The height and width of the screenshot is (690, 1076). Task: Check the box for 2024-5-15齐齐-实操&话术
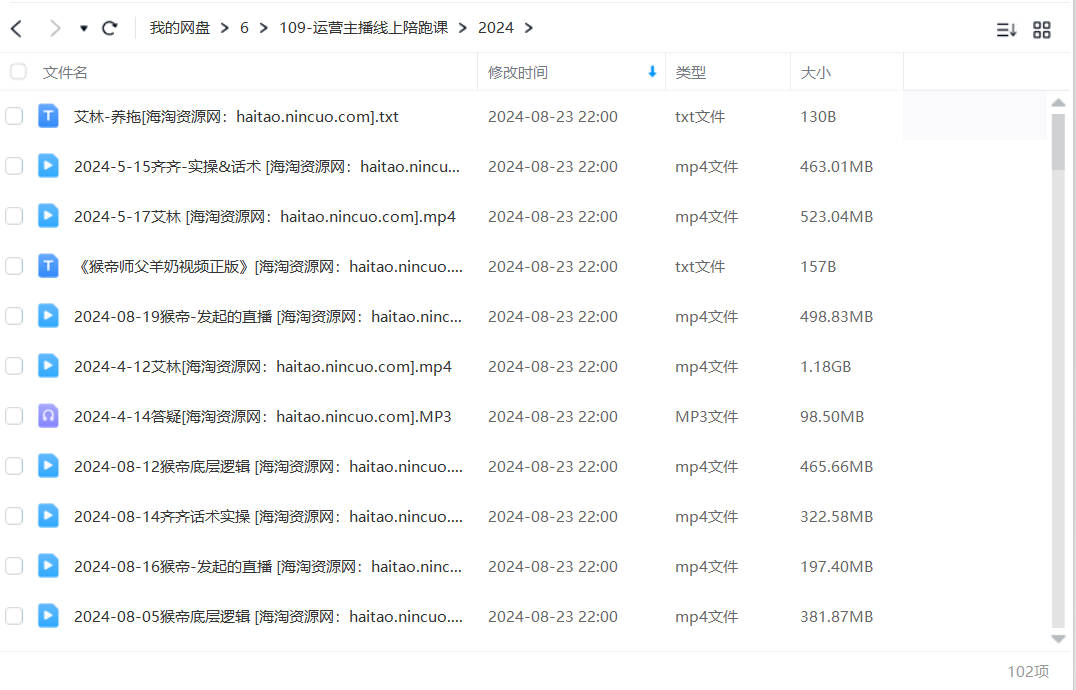[x=14, y=166]
